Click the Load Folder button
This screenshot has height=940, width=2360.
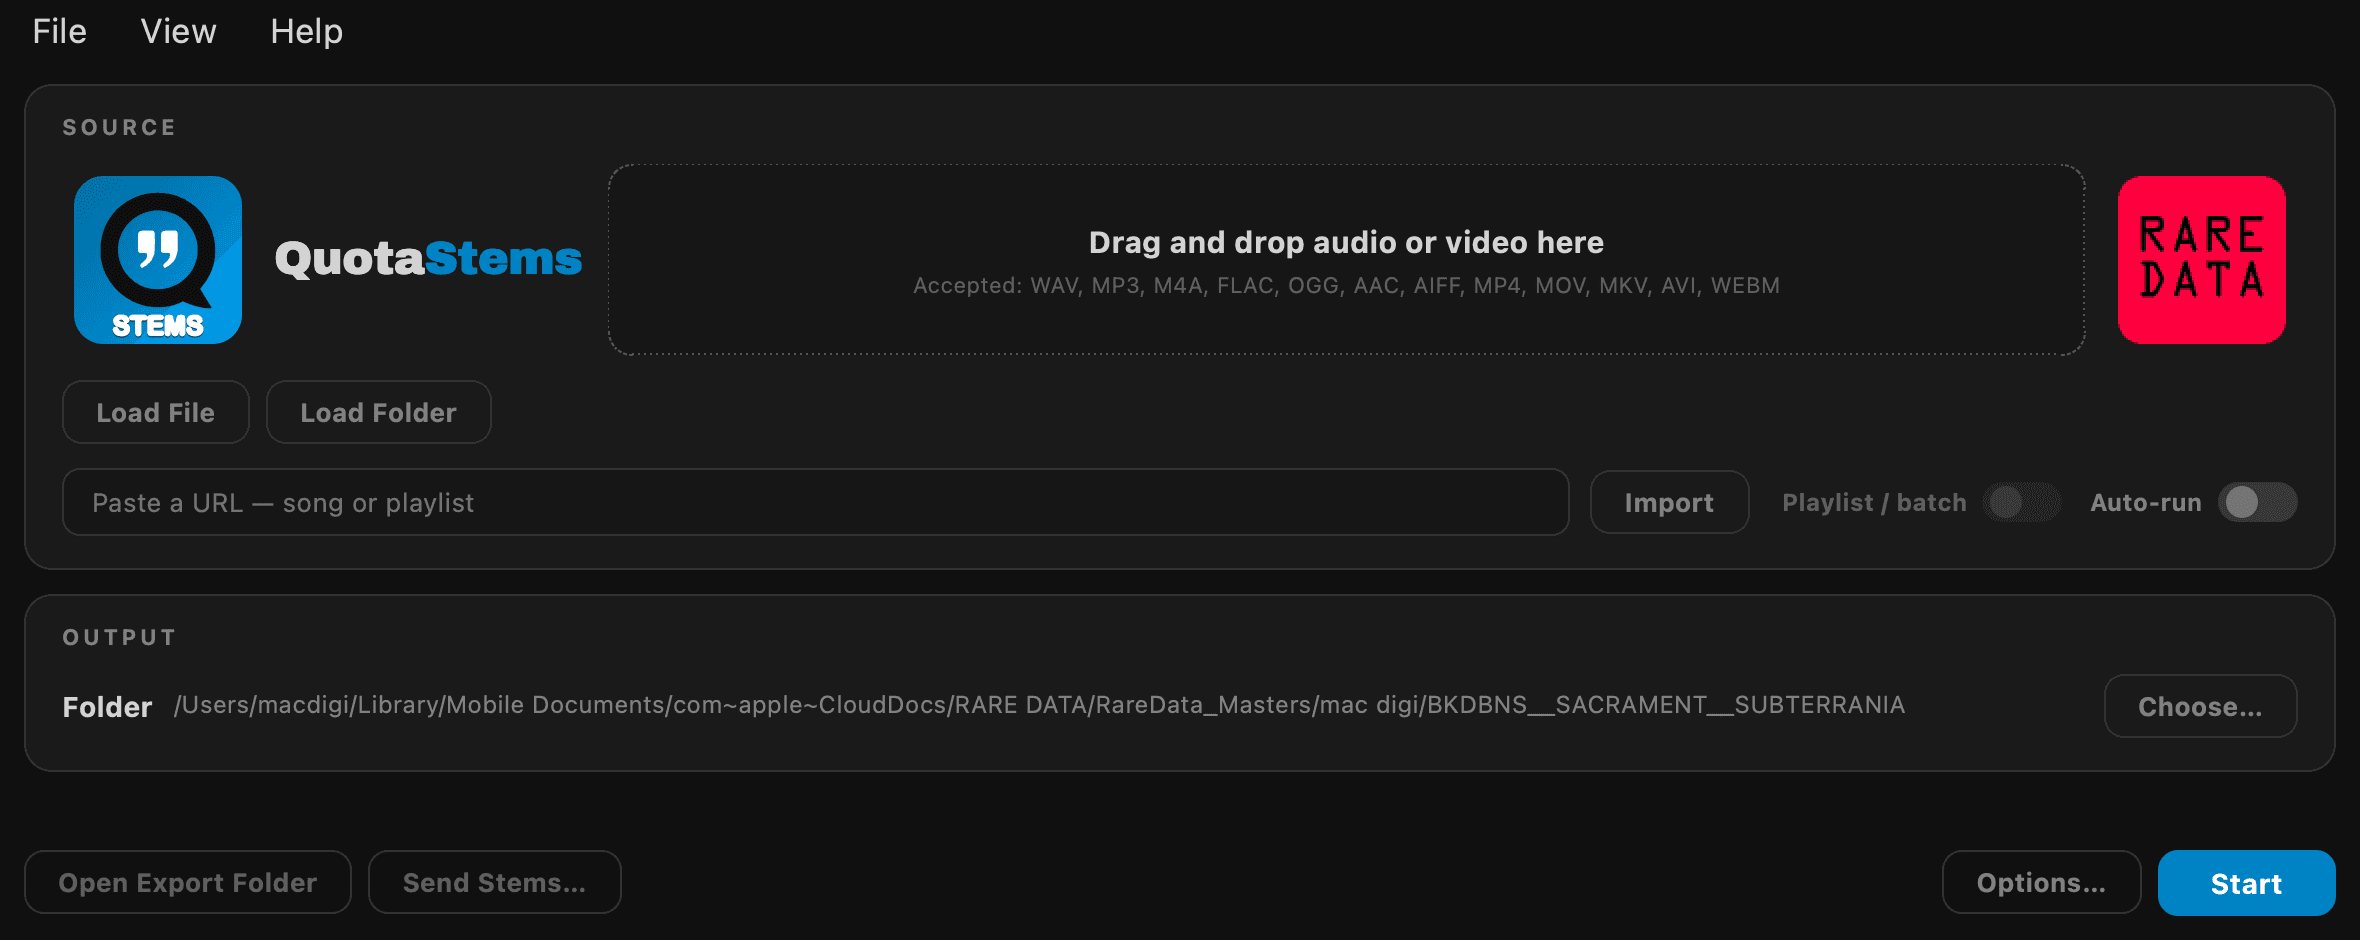pos(379,412)
